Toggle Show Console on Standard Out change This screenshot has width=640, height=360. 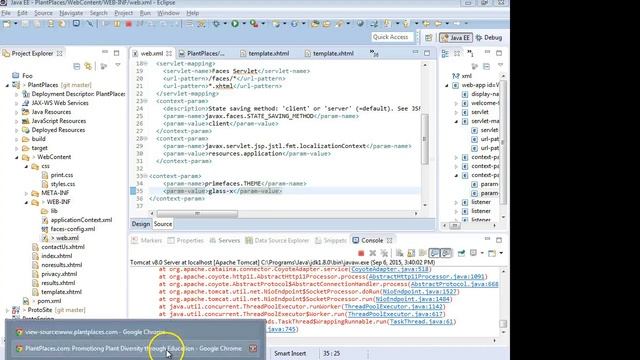tap(434, 253)
